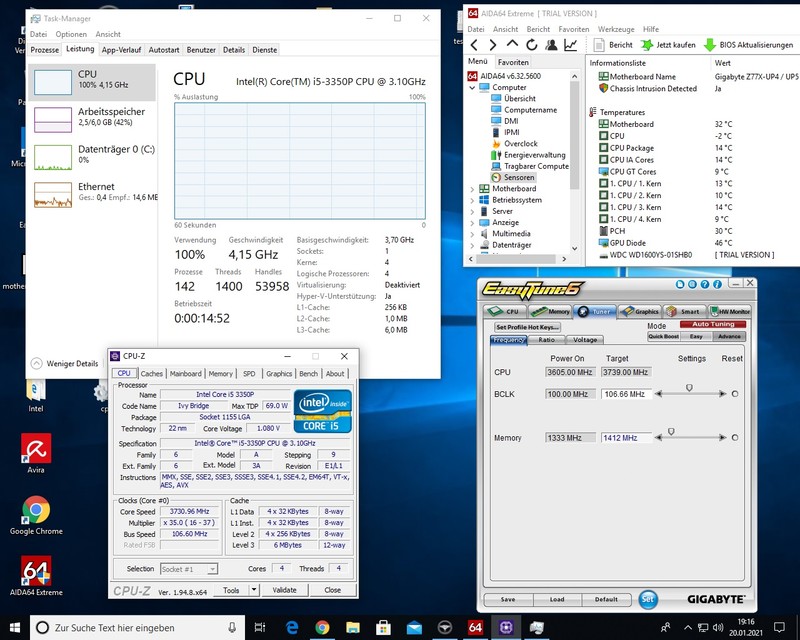Go forward in AIDA64 toolbar
The image size is (800, 640).
click(x=493, y=45)
